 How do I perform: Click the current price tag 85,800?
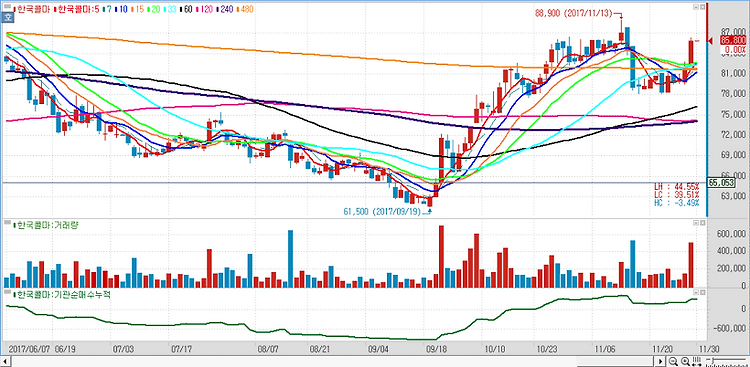point(733,41)
